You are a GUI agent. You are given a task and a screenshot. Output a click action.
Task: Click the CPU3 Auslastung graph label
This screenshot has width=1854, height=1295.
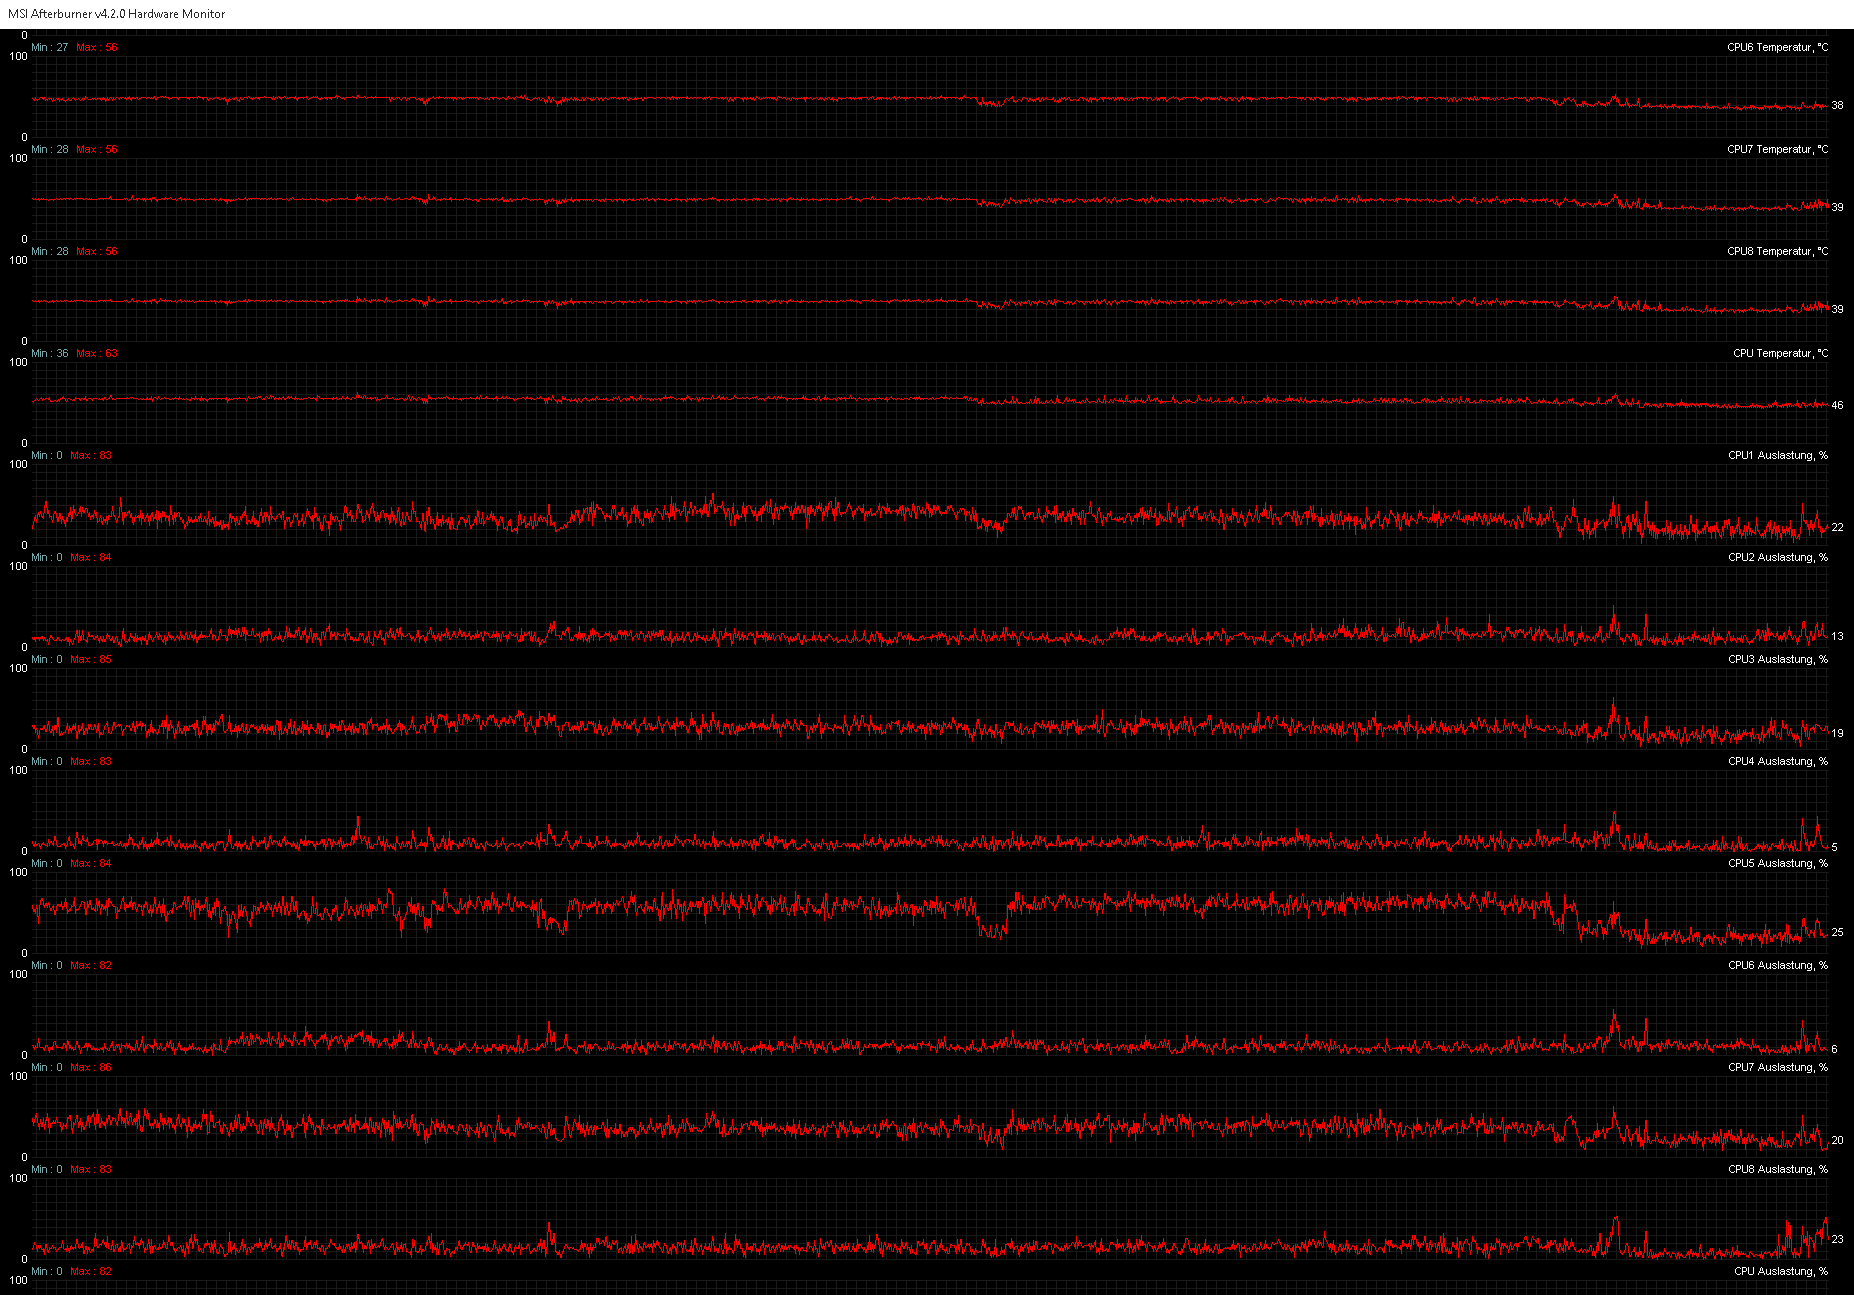pyautogui.click(x=1778, y=659)
